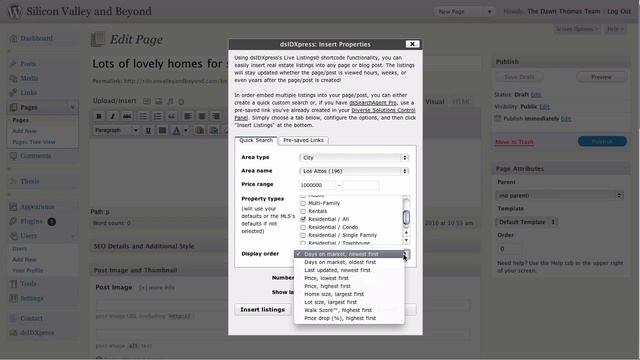Click Move to Trash link
Image resolution: width=640 pixels, height=360 pixels.
click(515, 142)
